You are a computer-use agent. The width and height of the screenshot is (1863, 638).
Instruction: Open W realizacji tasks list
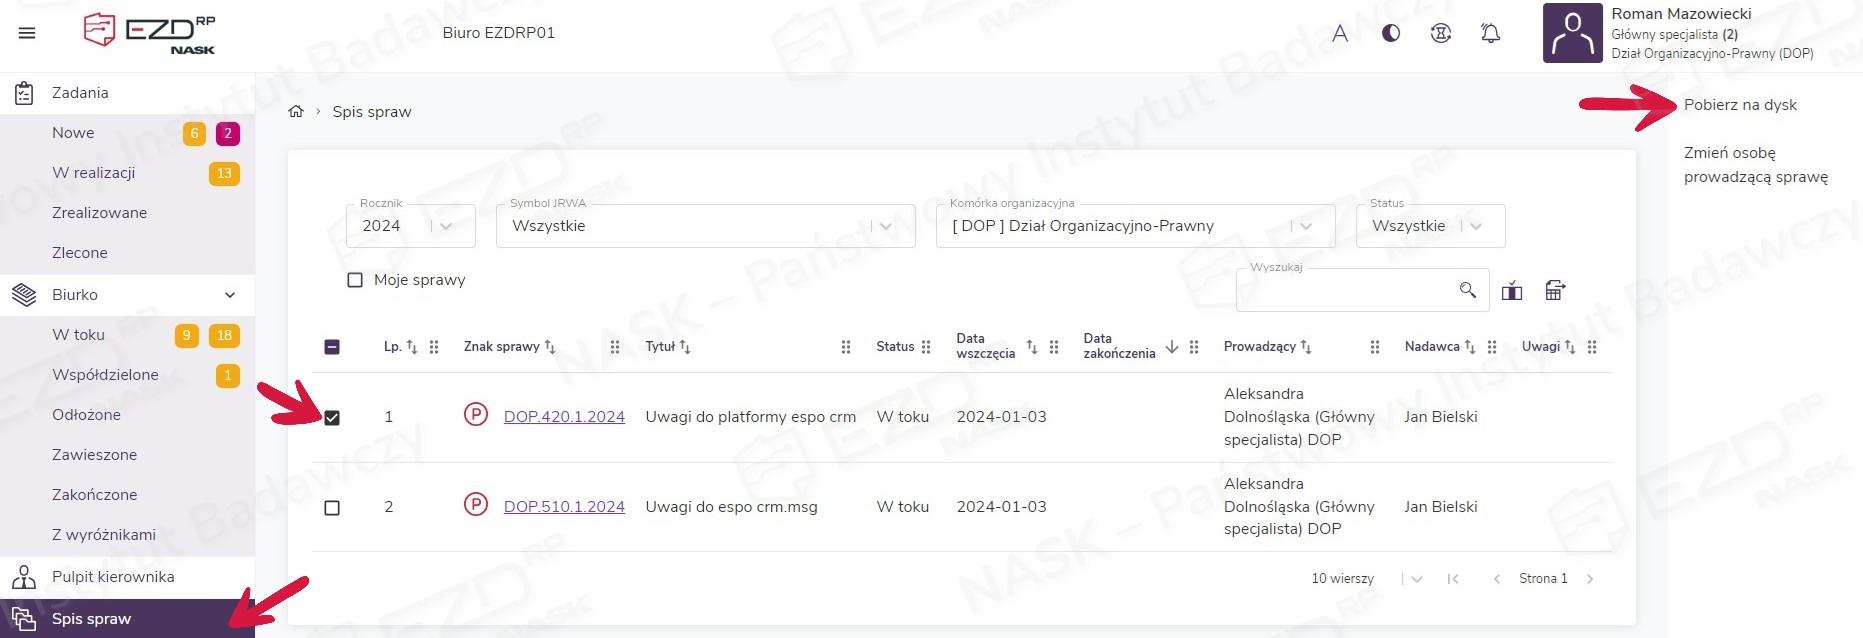tap(93, 173)
